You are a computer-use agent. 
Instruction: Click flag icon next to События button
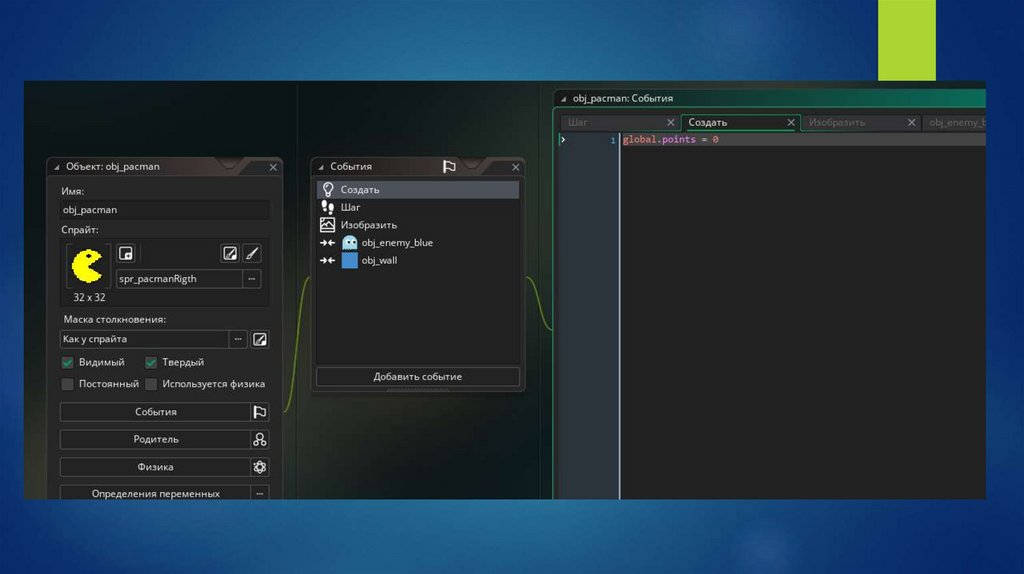point(260,412)
